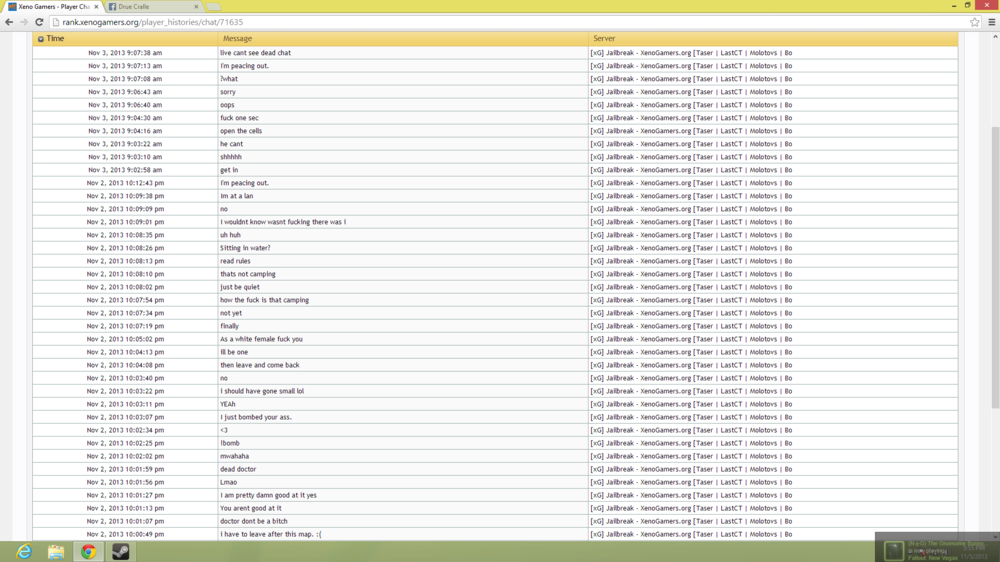Select message 'he cant'
This screenshot has height=562, width=1000.
coord(232,144)
